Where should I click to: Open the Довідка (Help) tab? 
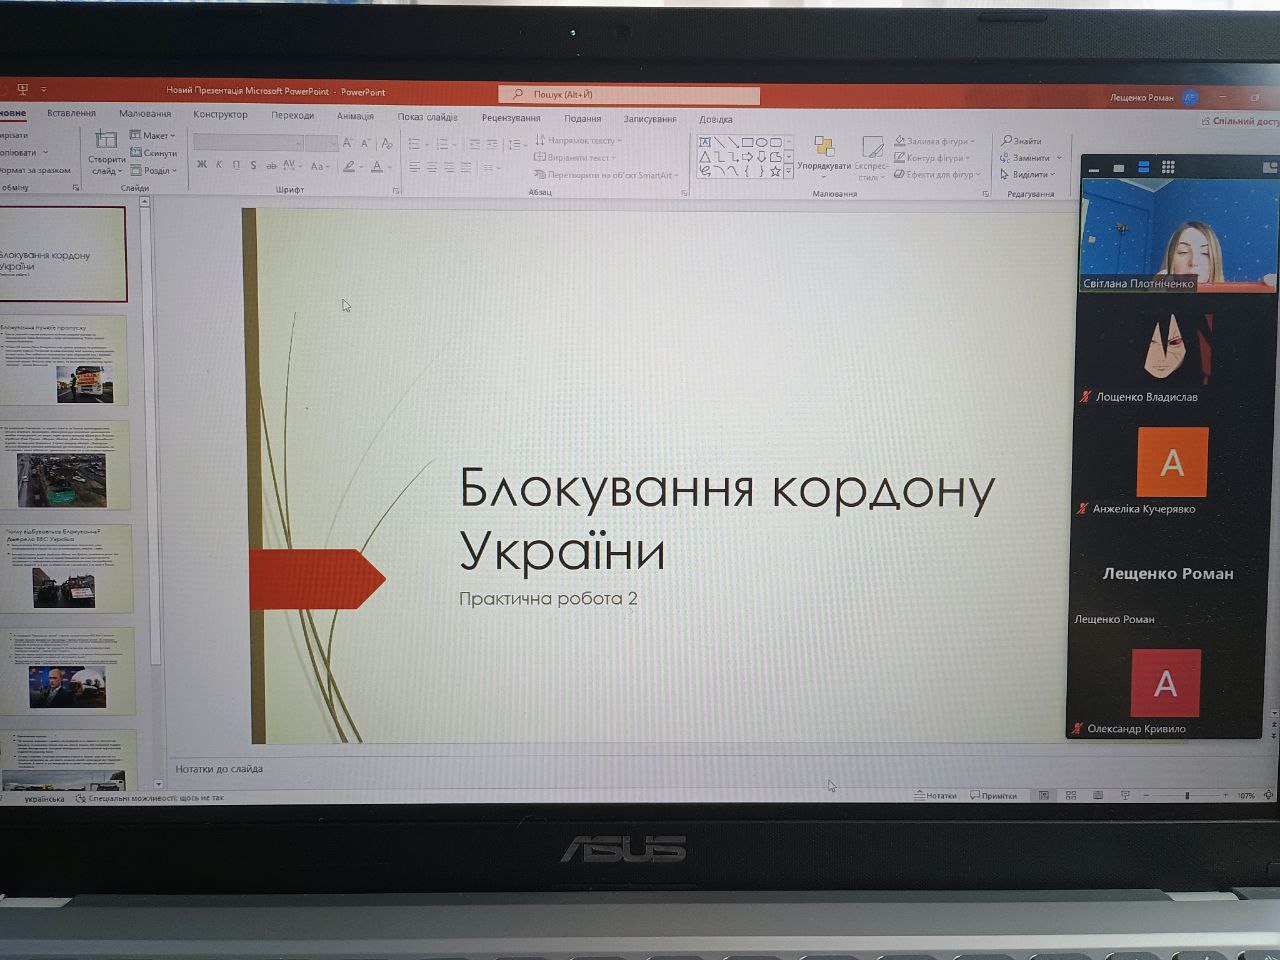click(x=716, y=119)
